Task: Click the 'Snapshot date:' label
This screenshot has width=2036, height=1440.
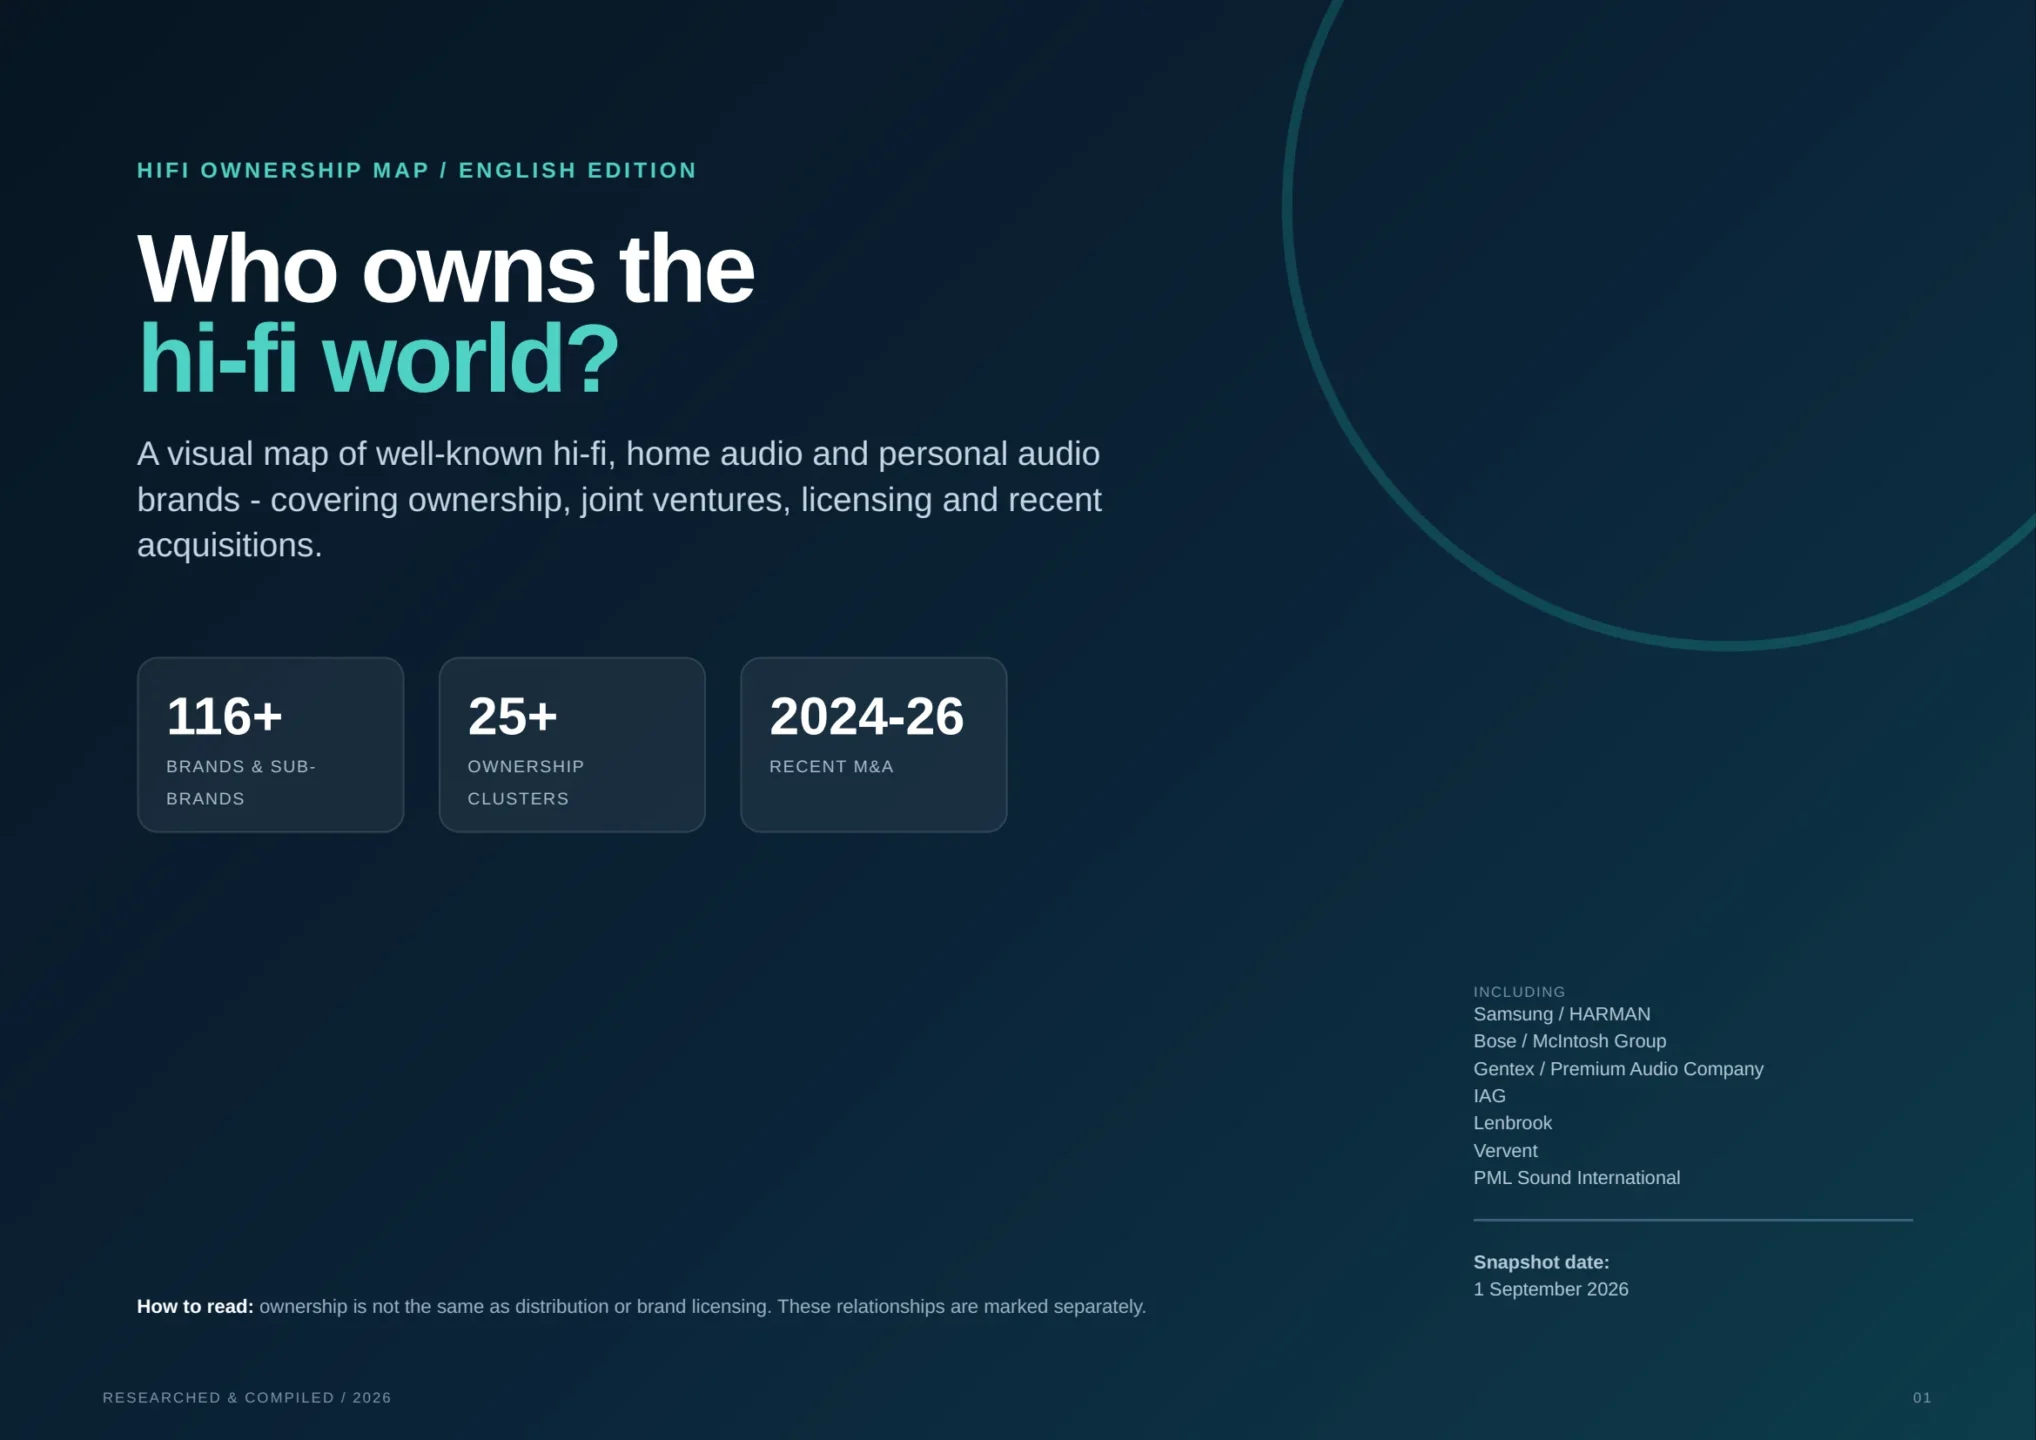Action: (x=1541, y=1262)
